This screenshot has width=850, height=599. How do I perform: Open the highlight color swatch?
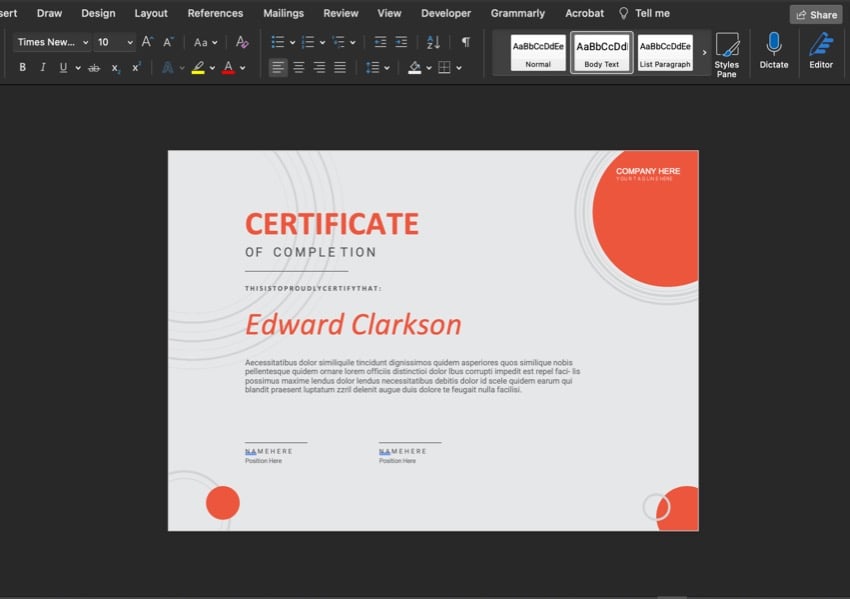coord(198,67)
